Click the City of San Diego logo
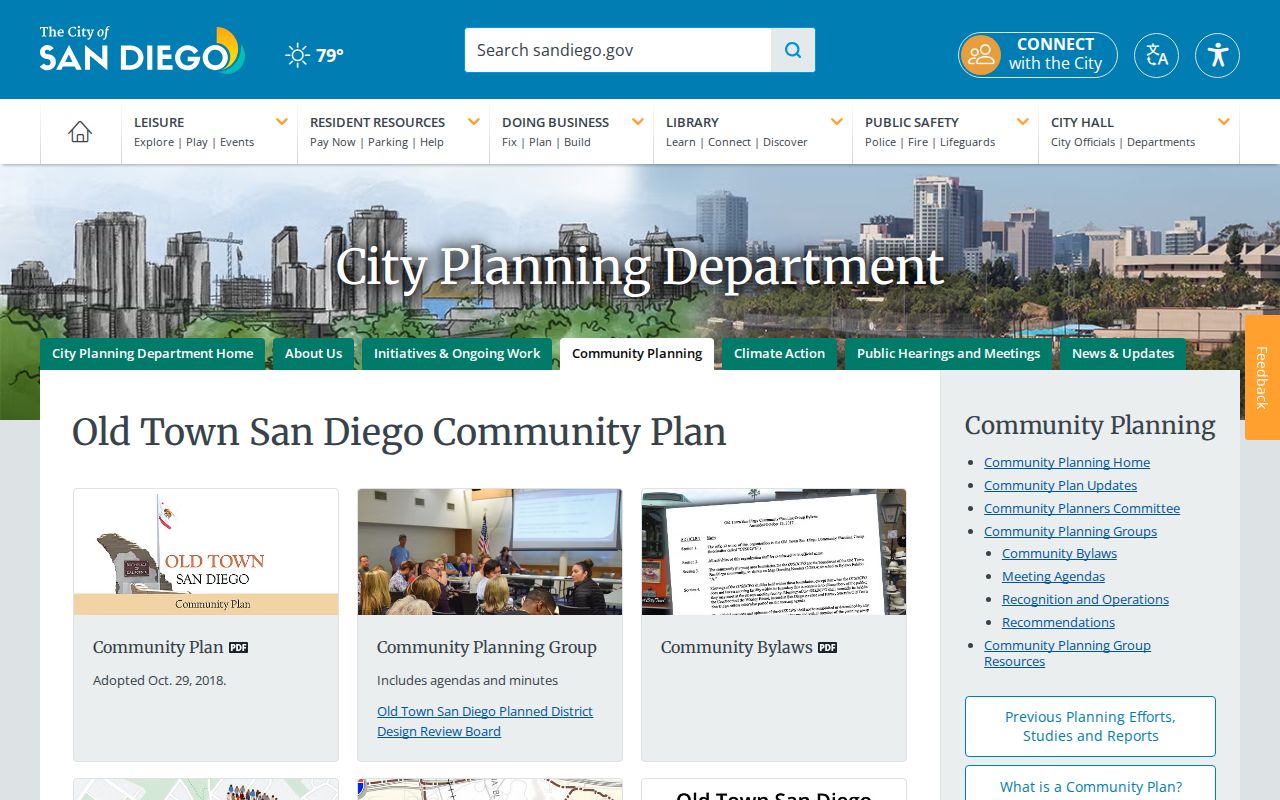This screenshot has width=1280, height=800. (x=142, y=50)
